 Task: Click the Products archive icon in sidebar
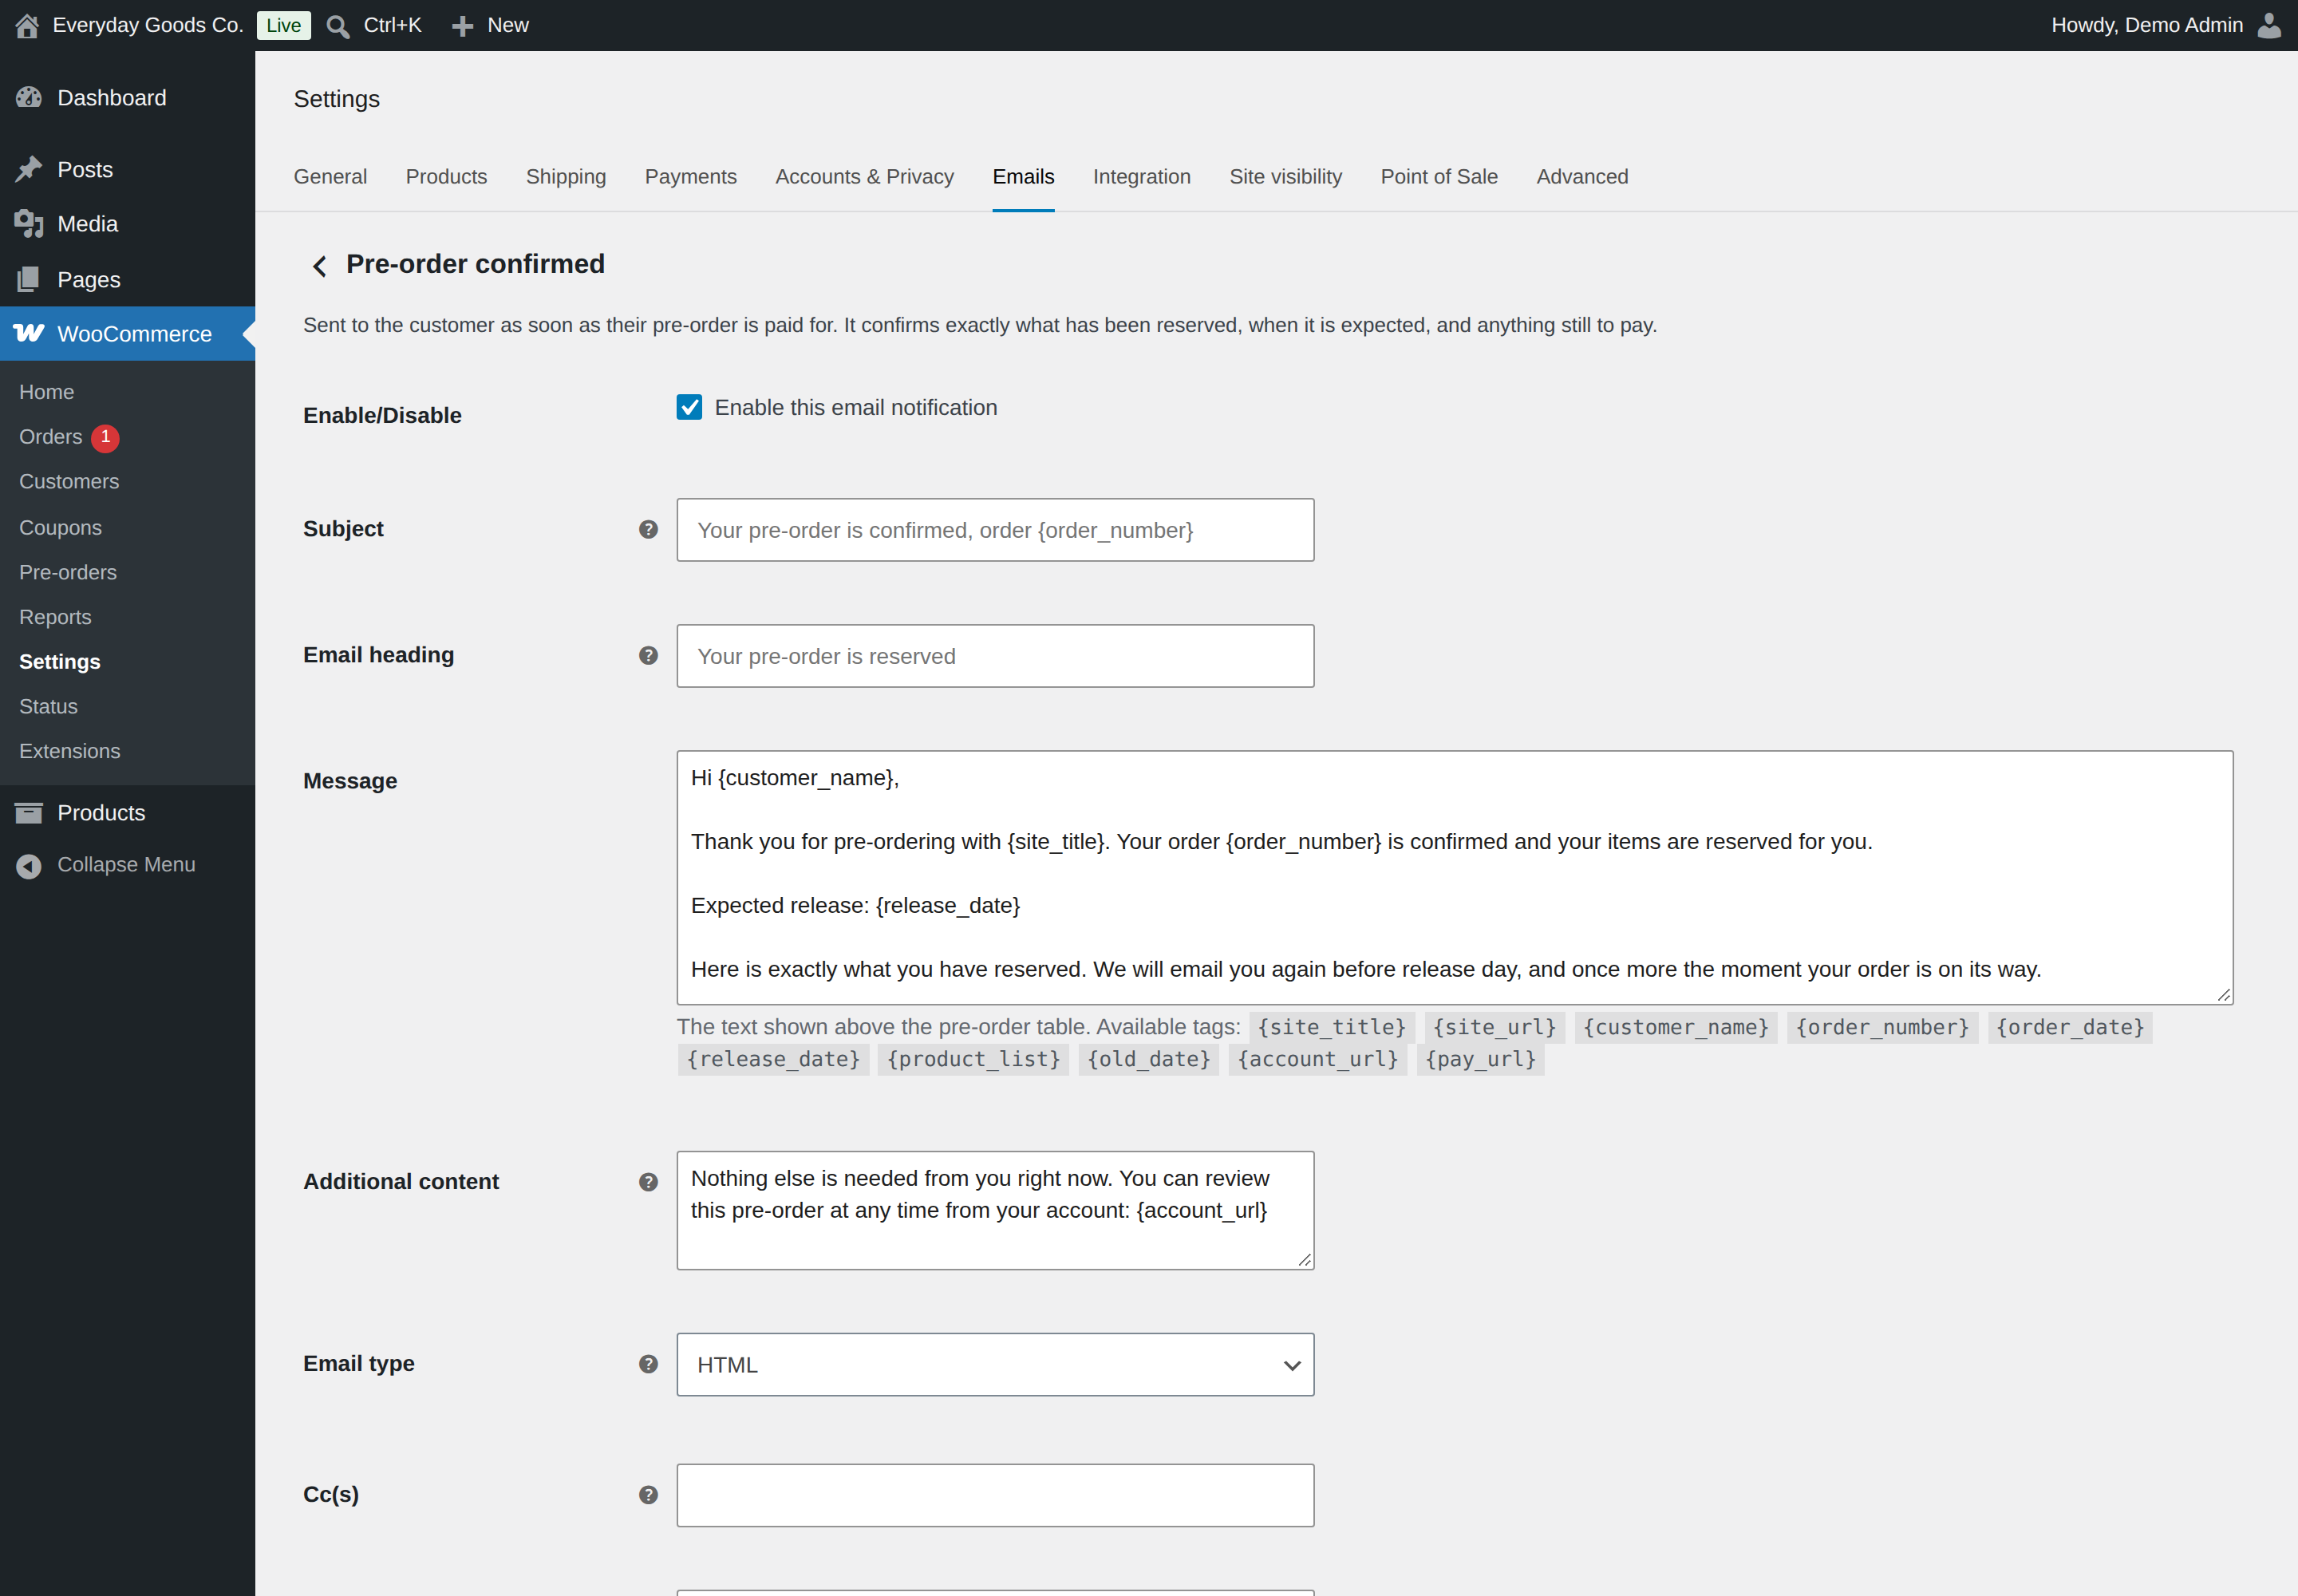pyautogui.click(x=29, y=813)
